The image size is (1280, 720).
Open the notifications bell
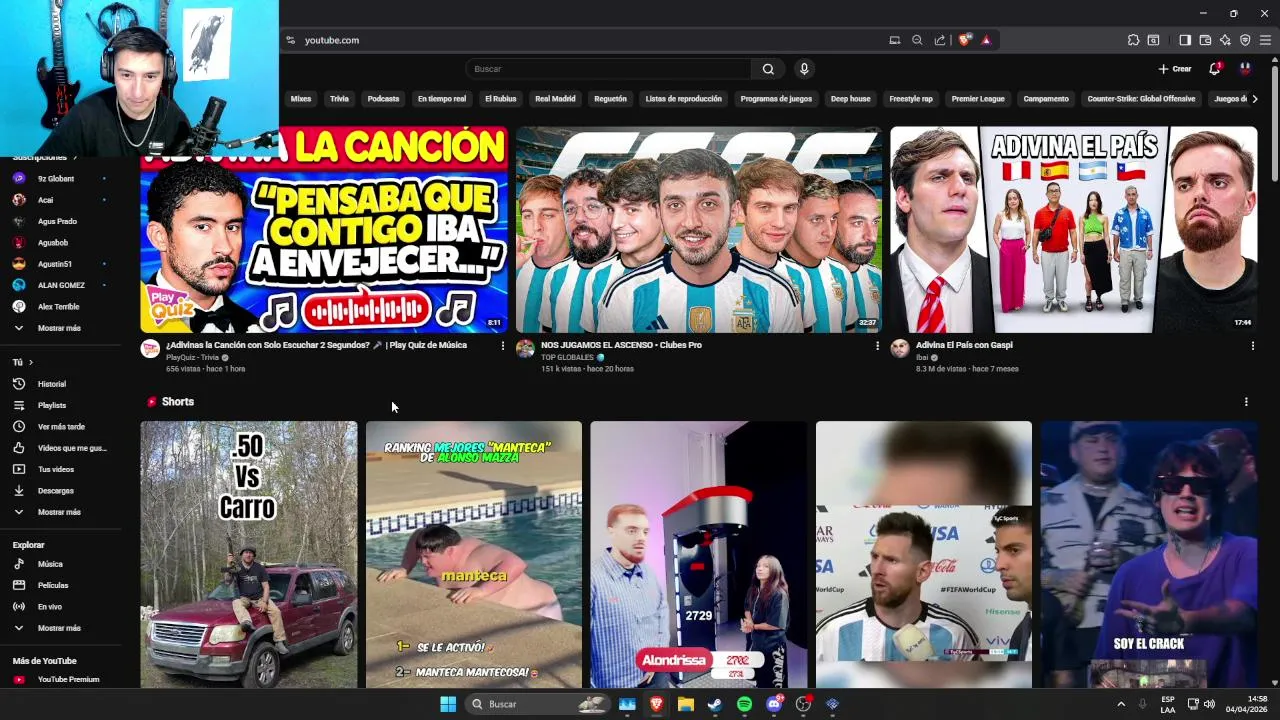pos(1214,69)
